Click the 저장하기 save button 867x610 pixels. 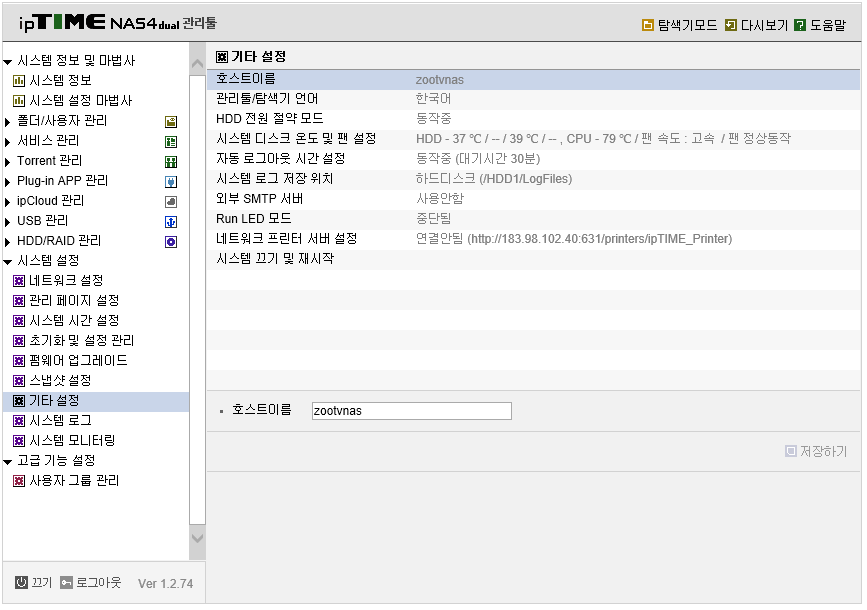(x=816, y=451)
